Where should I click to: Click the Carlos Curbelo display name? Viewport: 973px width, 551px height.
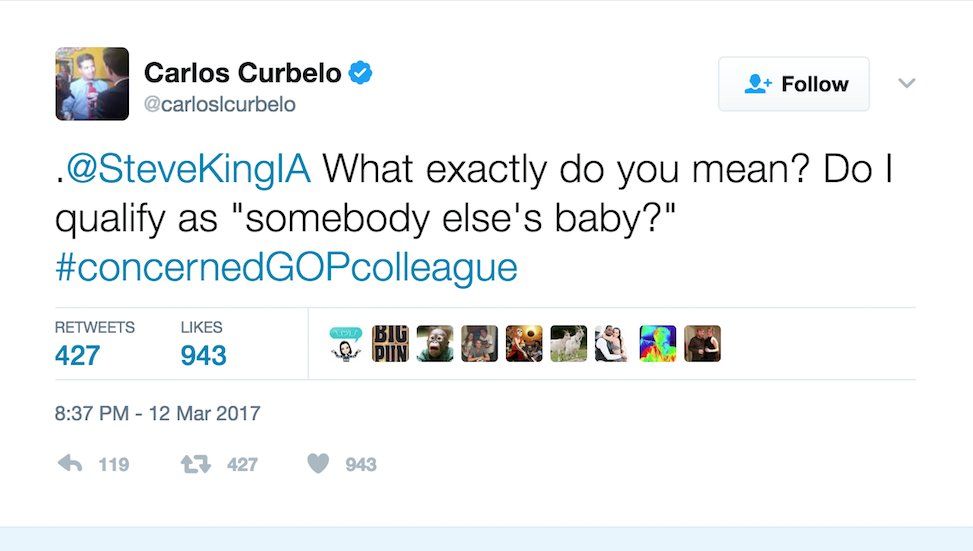tap(243, 72)
